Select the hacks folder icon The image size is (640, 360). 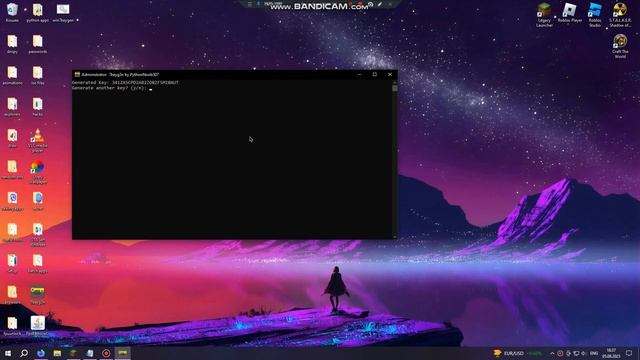(38, 107)
